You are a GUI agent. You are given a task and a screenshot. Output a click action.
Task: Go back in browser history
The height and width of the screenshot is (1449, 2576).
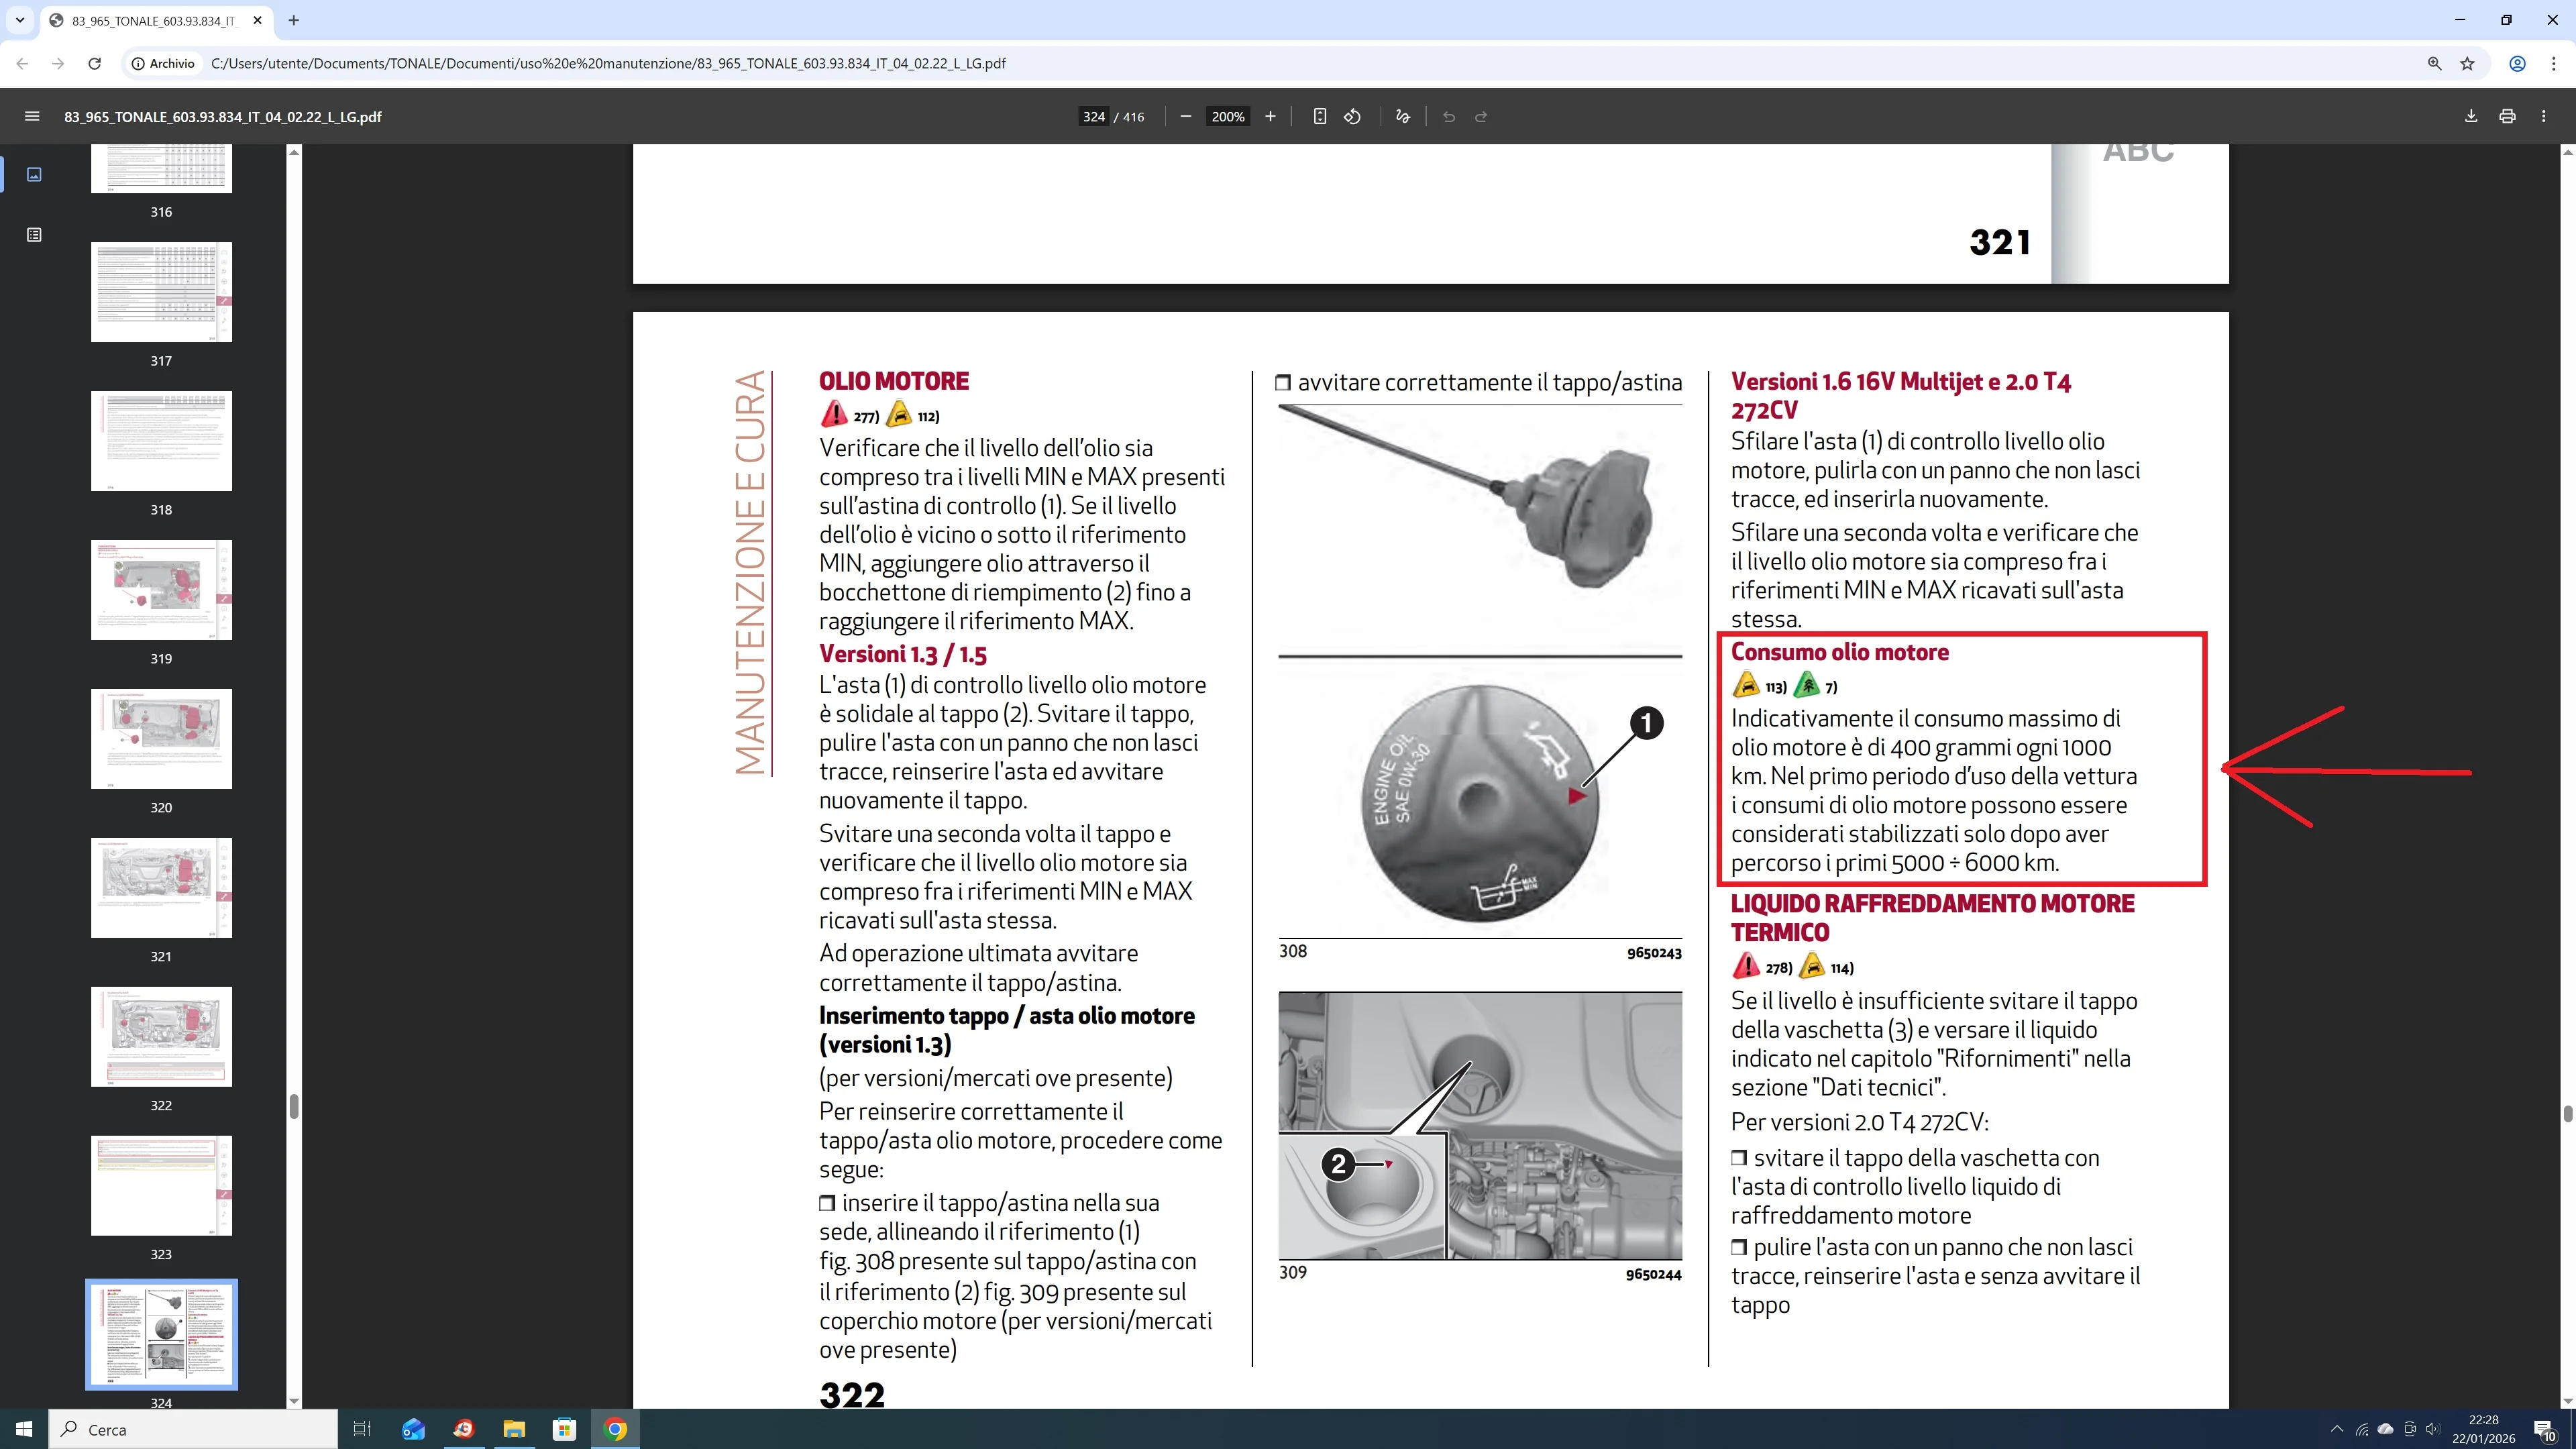point(23,63)
